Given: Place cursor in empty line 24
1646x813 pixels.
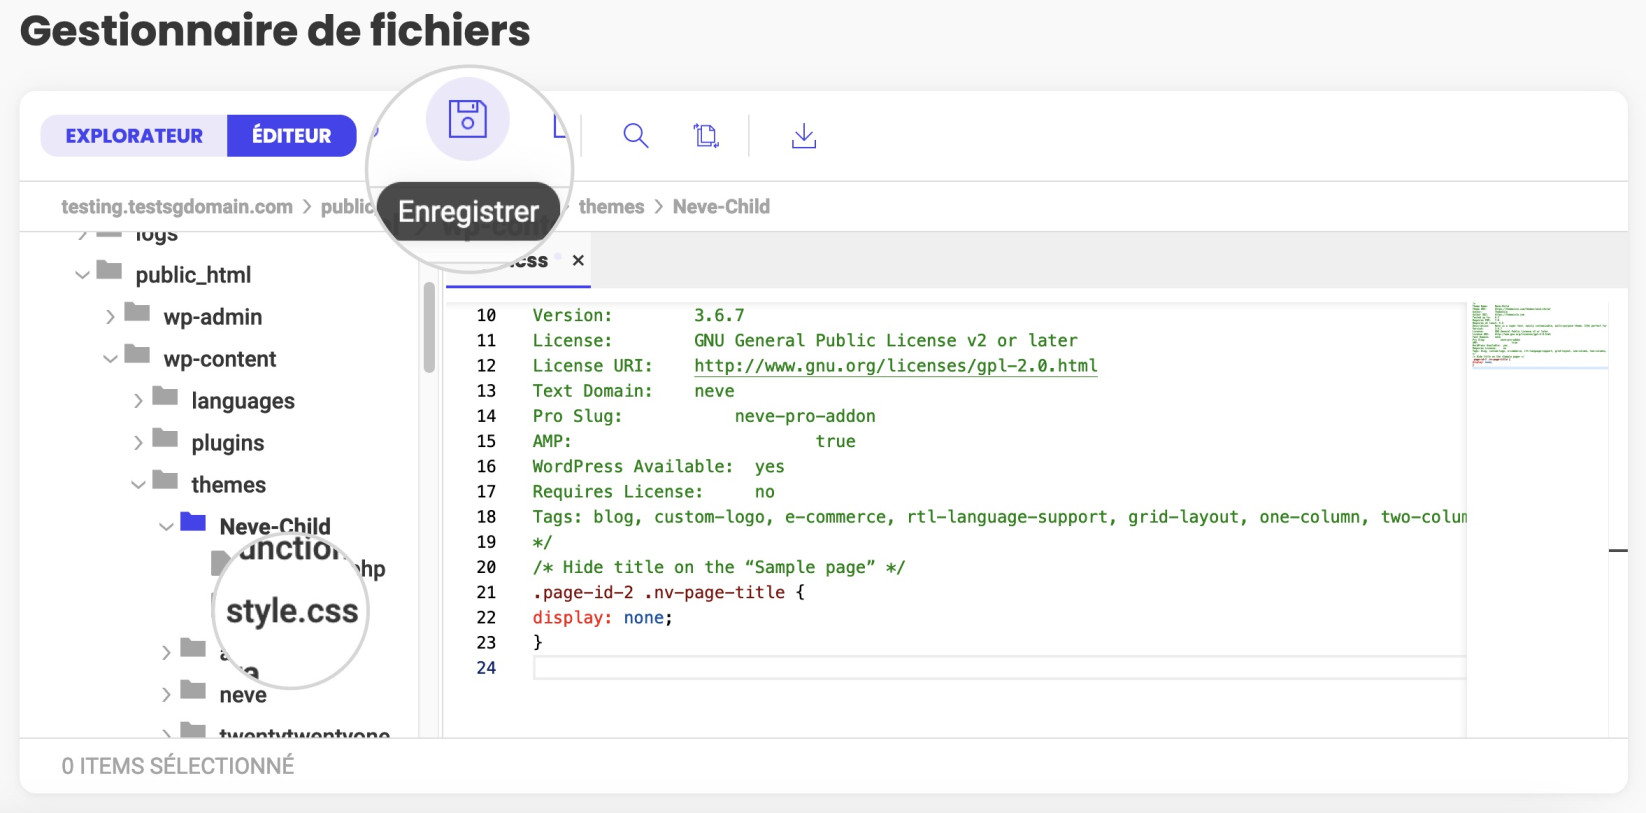Looking at the screenshot, I should tap(1000, 668).
